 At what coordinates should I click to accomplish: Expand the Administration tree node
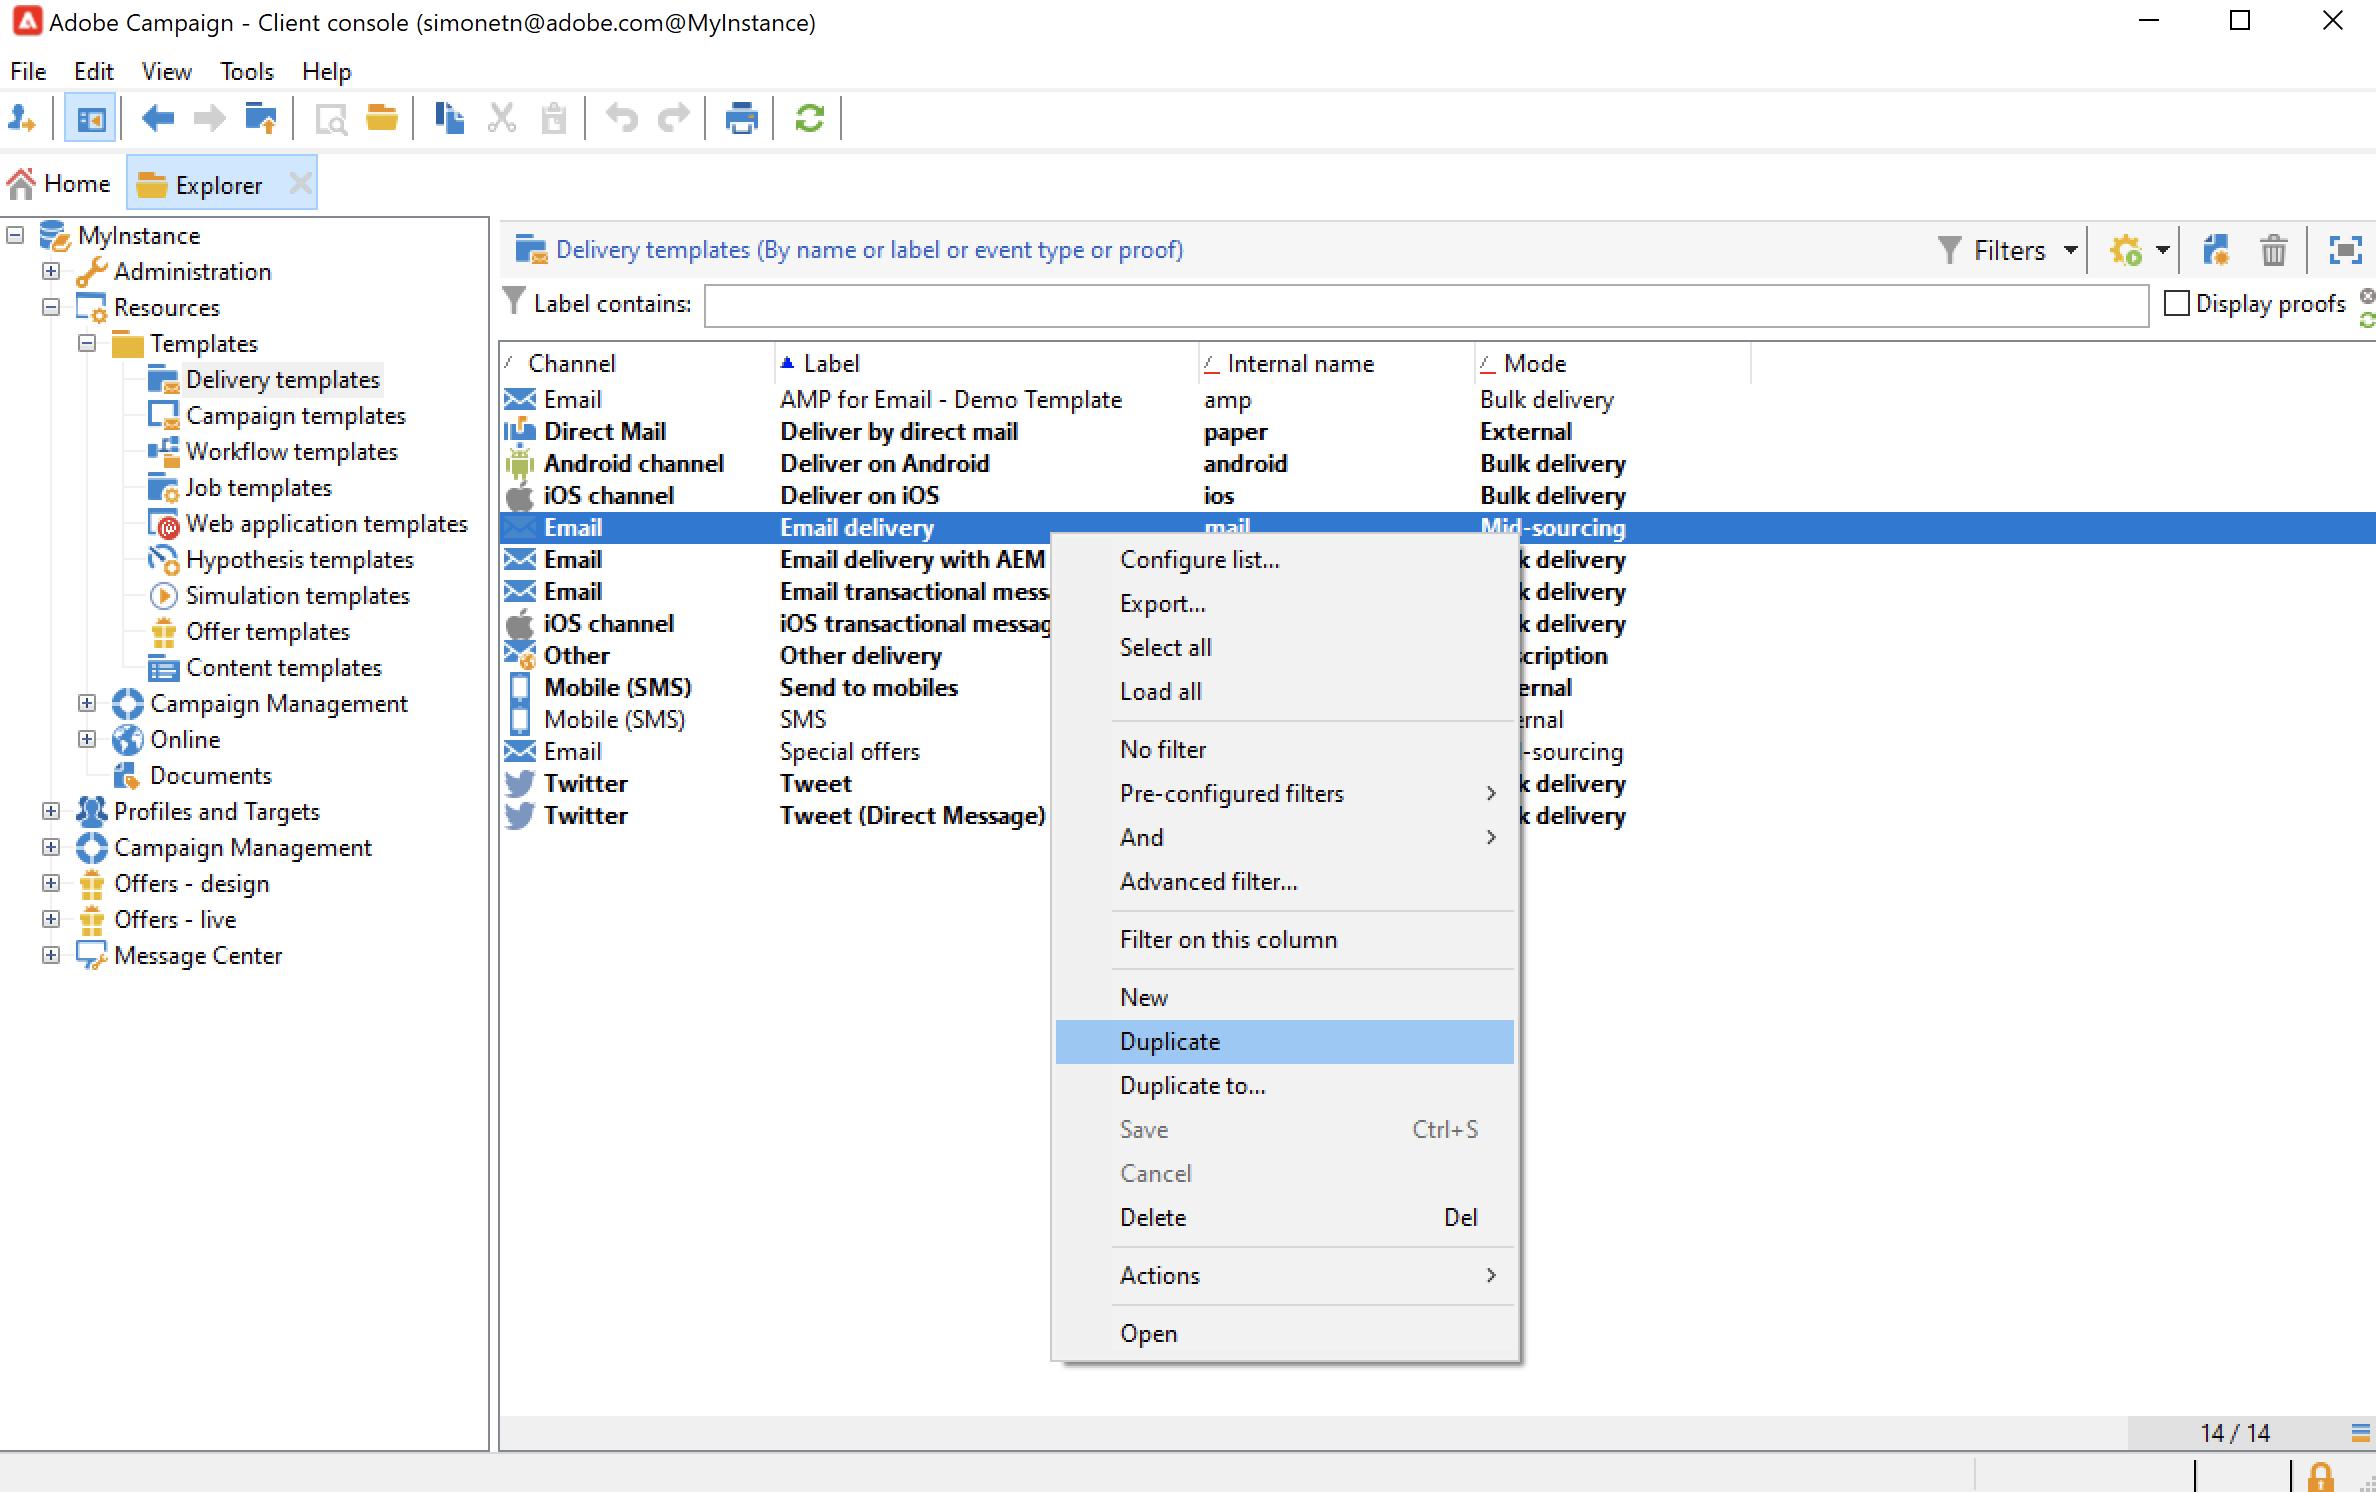pos(51,271)
